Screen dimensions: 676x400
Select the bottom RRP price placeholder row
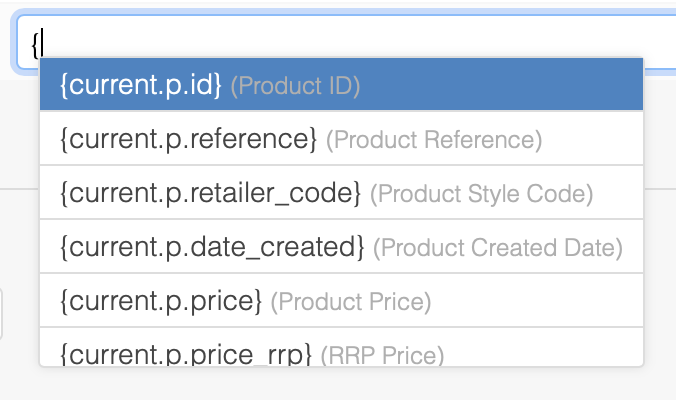(x=341, y=352)
